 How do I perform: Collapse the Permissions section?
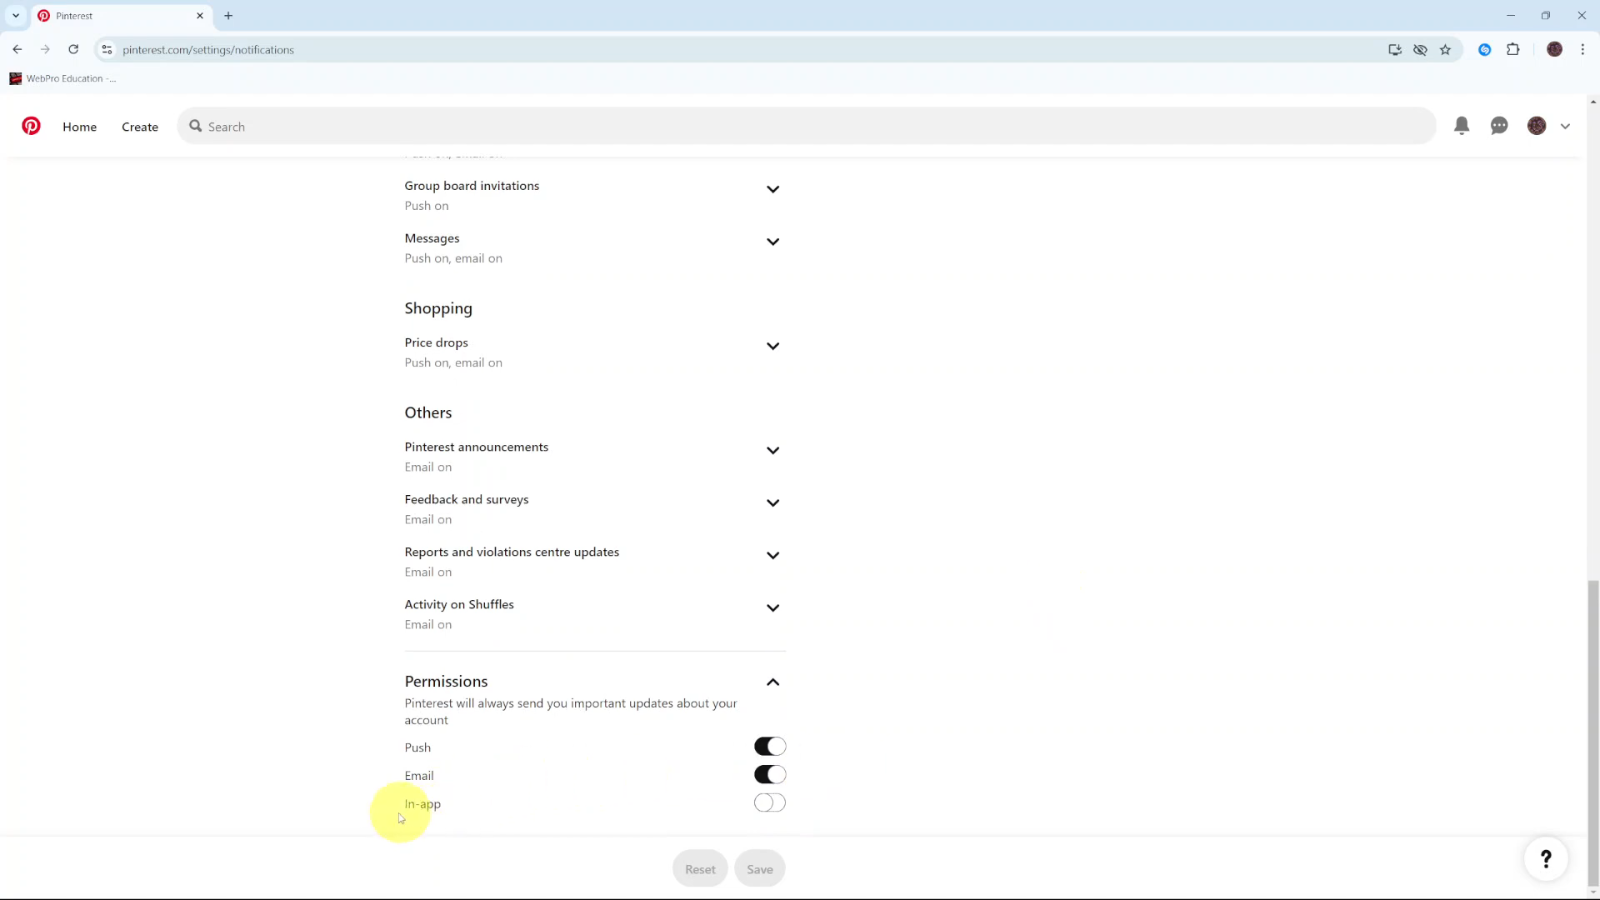pyautogui.click(x=772, y=682)
